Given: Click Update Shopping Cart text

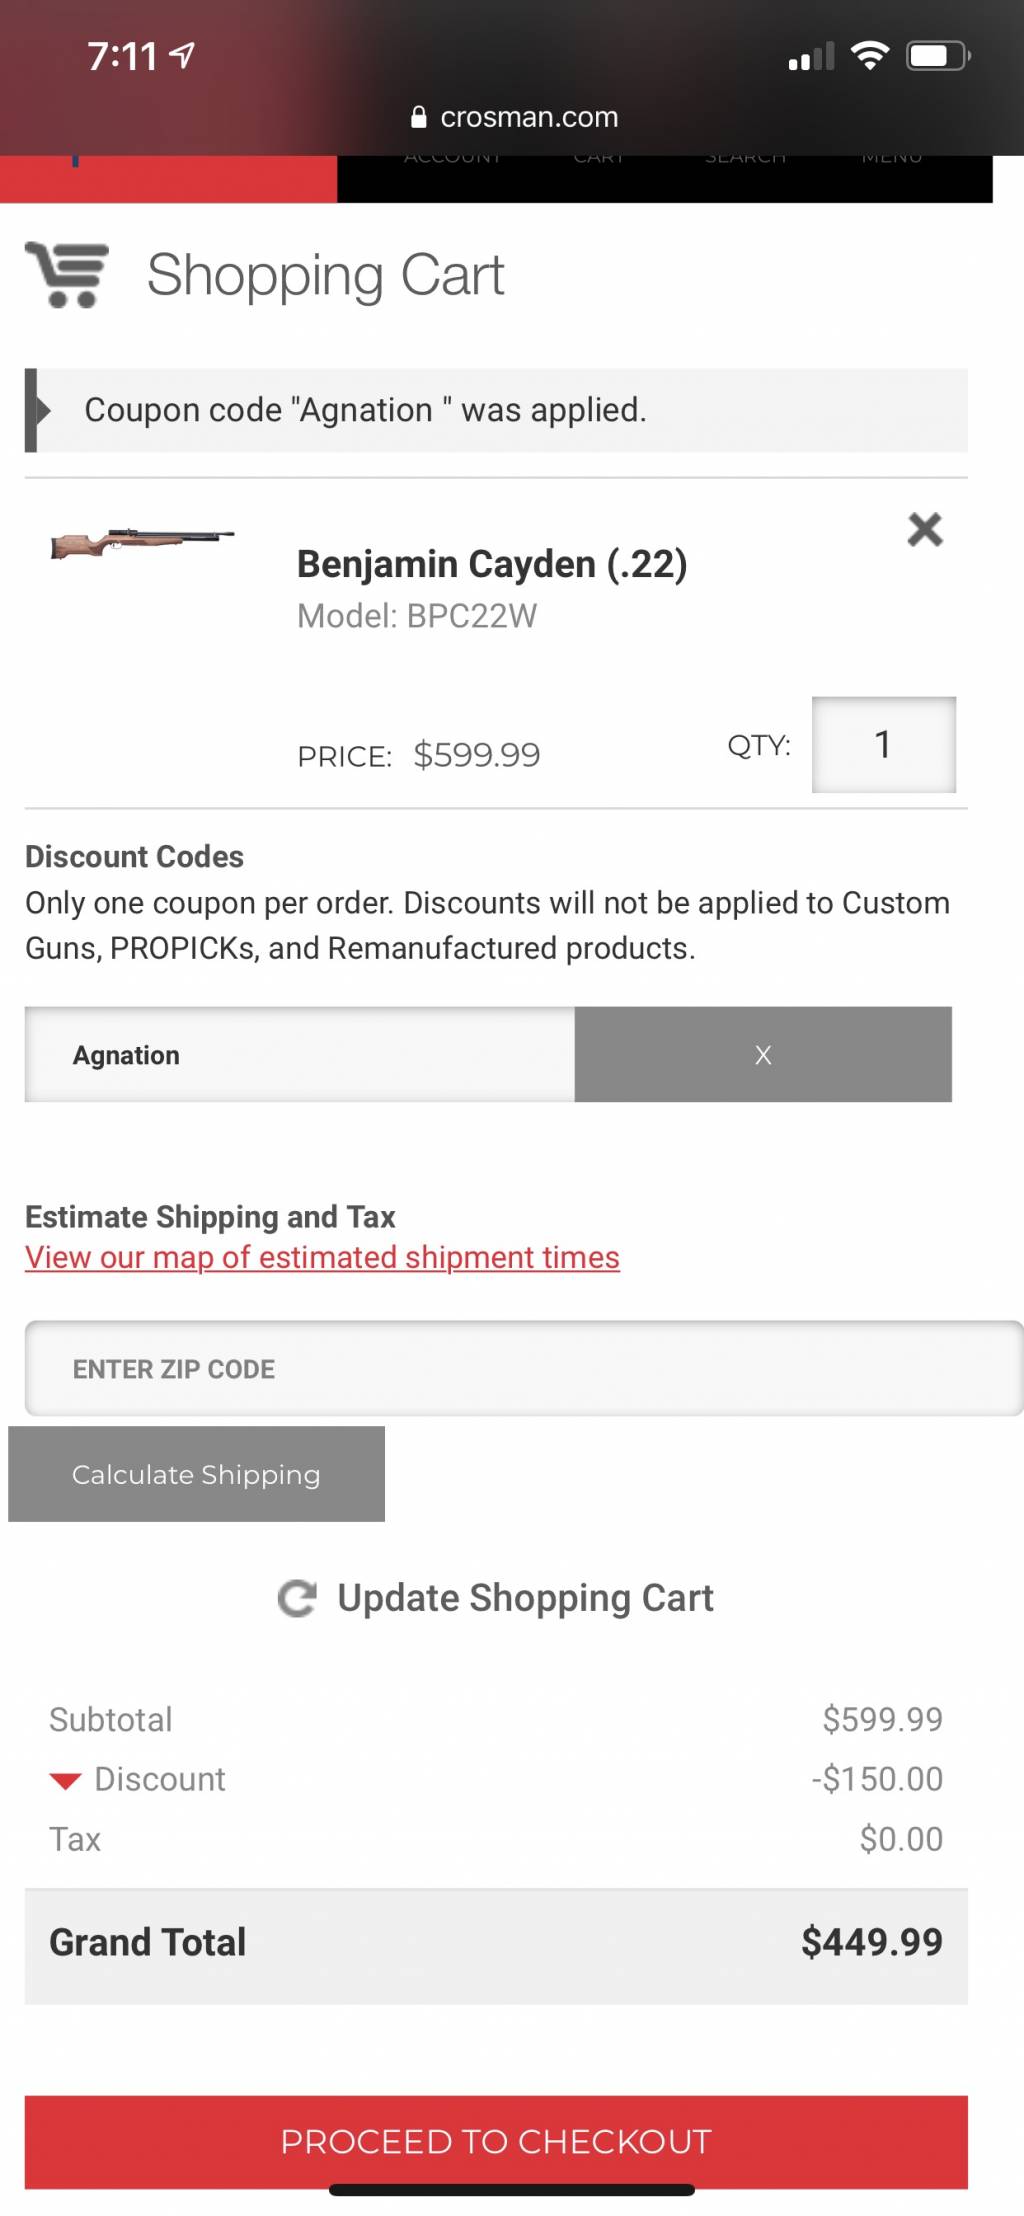Looking at the screenshot, I should pos(525,1598).
